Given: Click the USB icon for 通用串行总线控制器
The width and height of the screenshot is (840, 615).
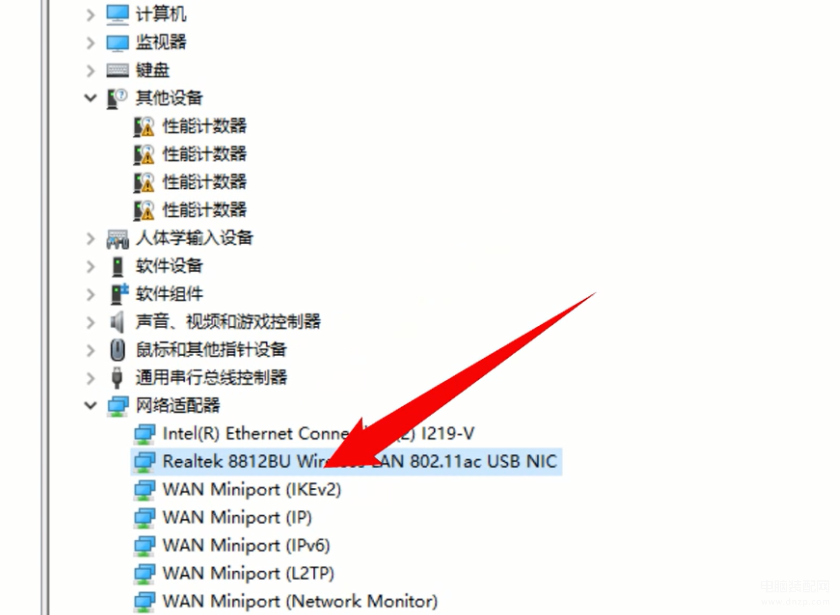Looking at the screenshot, I should pyautogui.click(x=117, y=378).
